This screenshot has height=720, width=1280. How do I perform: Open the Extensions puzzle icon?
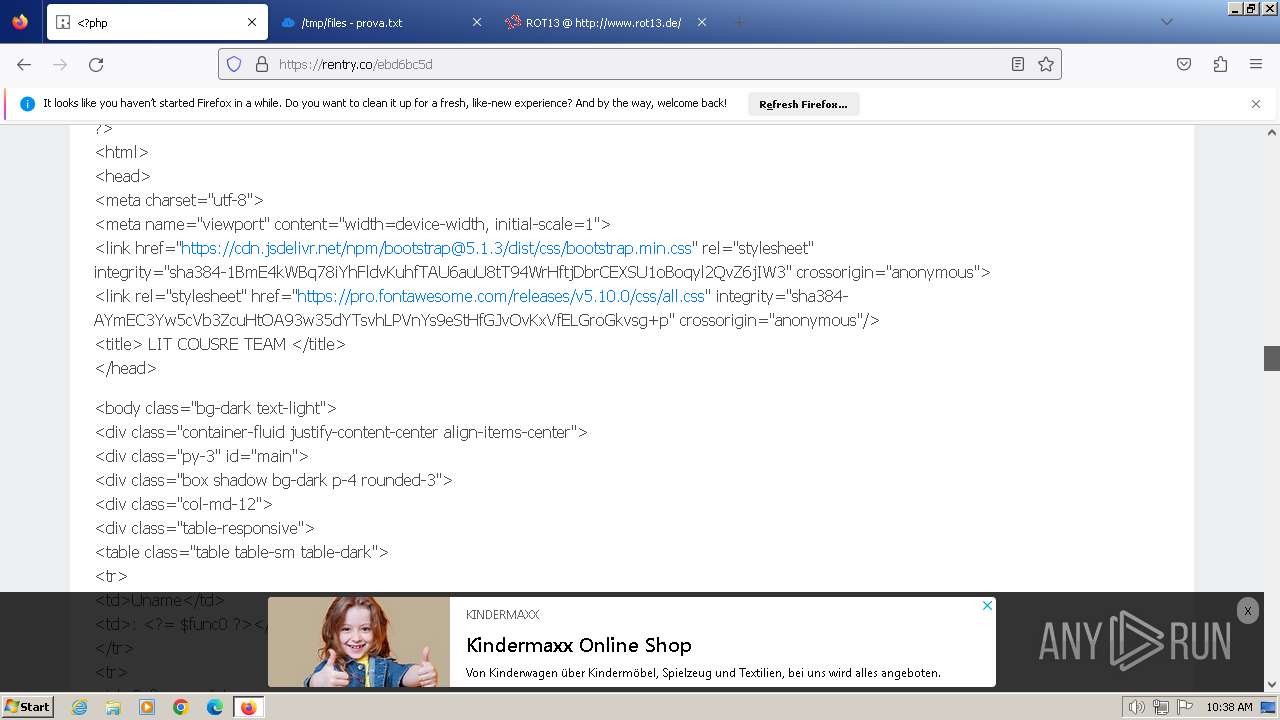coord(1220,64)
